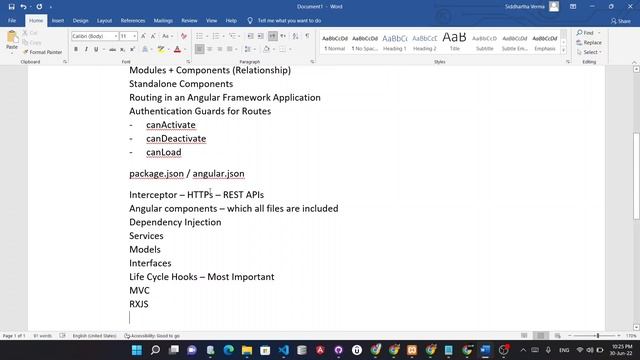This screenshot has width=640, height=360.
Task: Open the Select dropdown in Editing
Action: click(590, 52)
